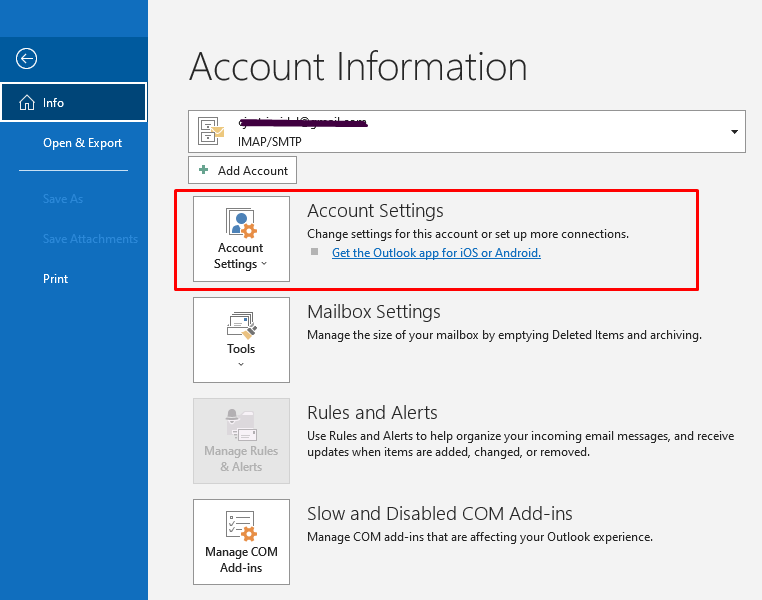This screenshot has width=762, height=600.
Task: Expand the email account dropdown arrow
Action: (734, 132)
